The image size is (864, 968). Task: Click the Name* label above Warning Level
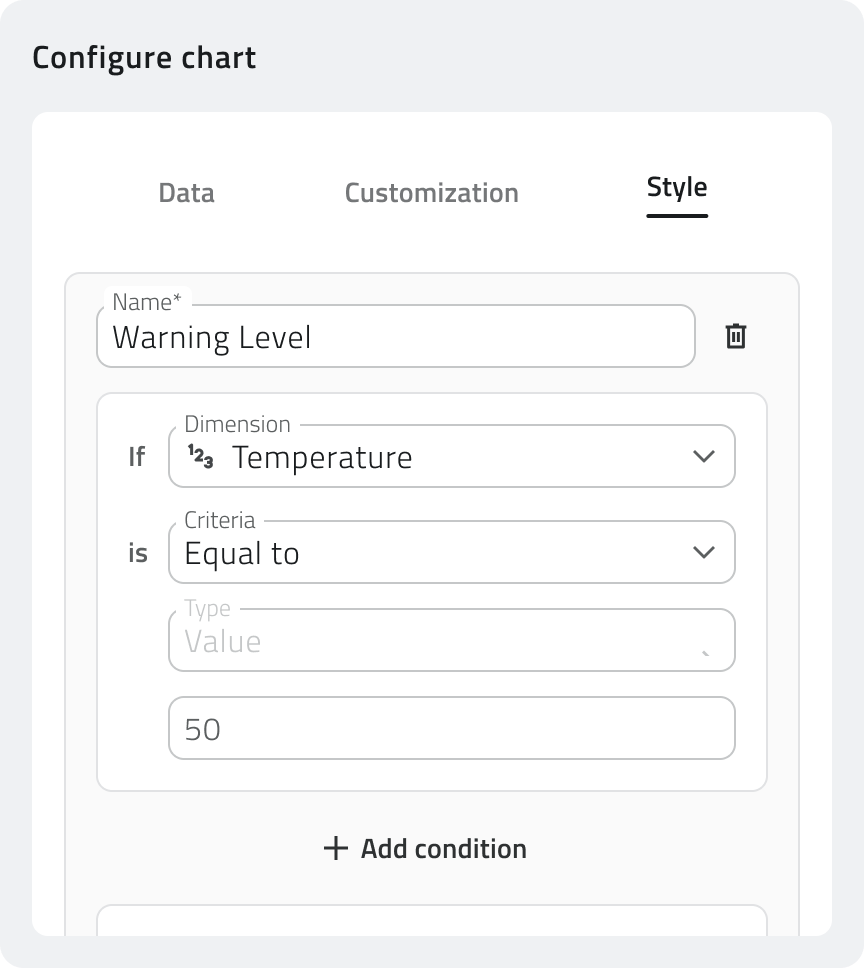click(x=147, y=302)
